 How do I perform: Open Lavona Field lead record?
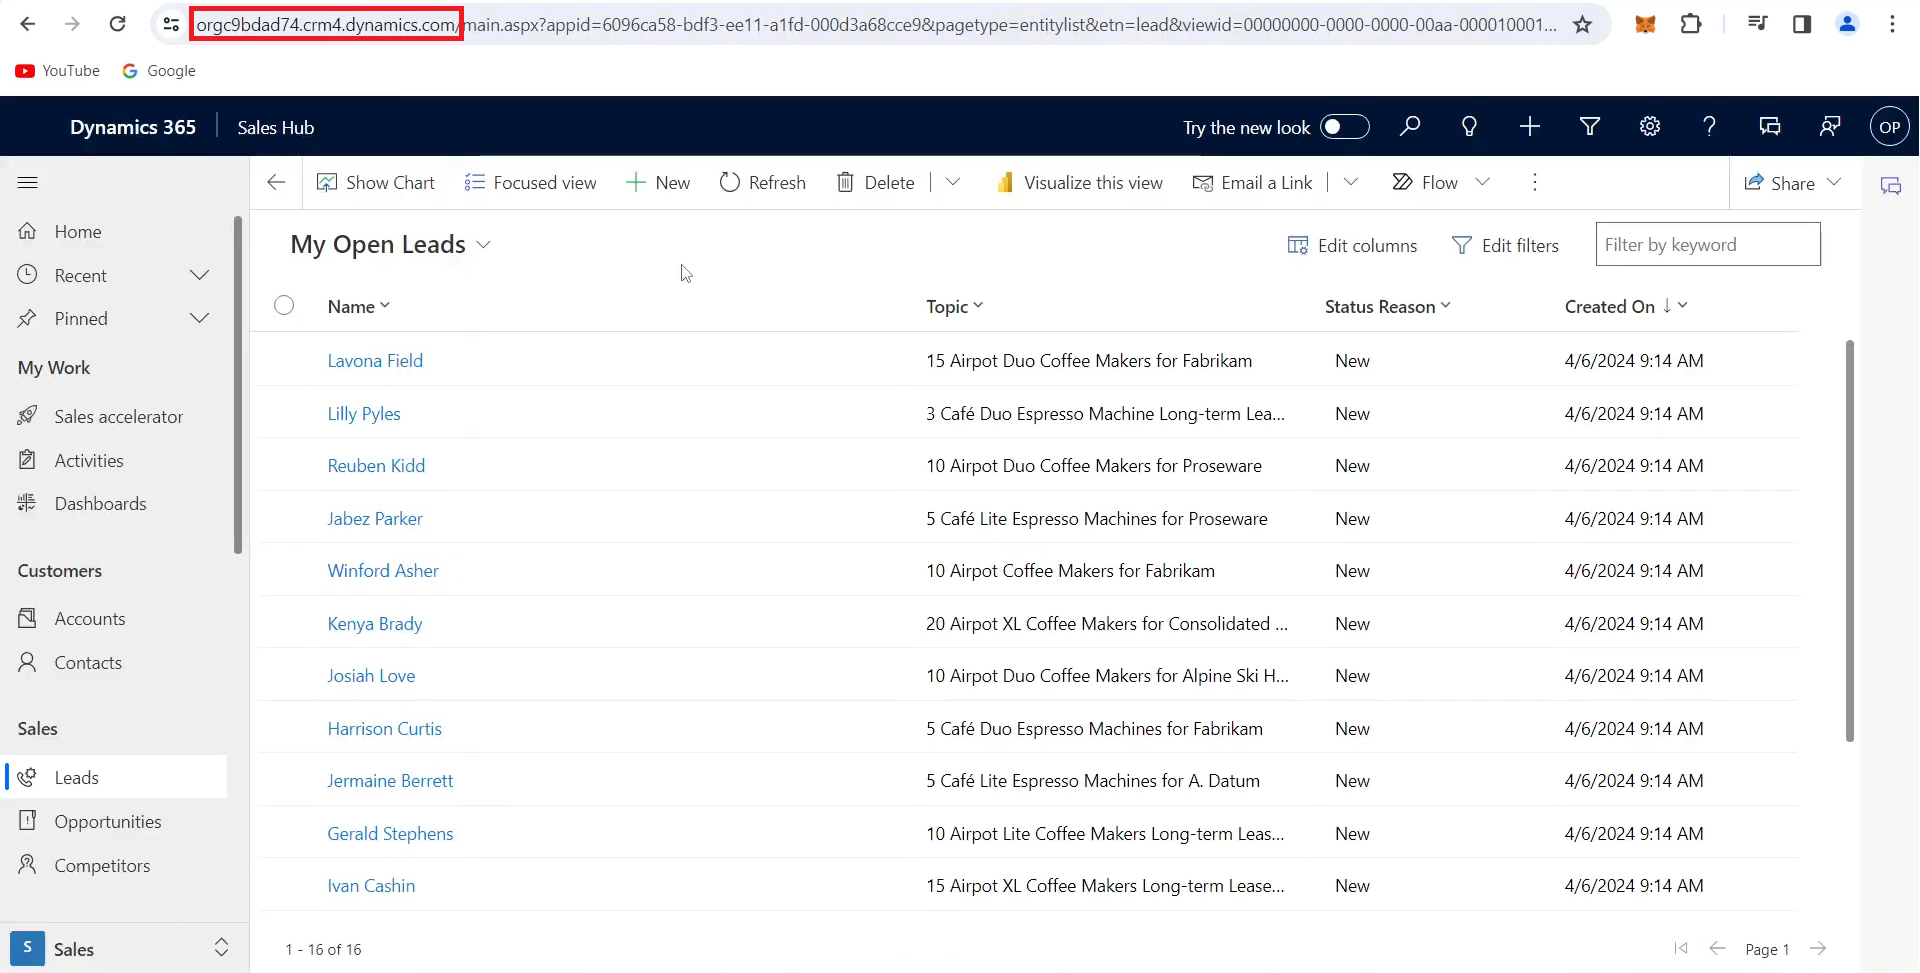click(375, 360)
